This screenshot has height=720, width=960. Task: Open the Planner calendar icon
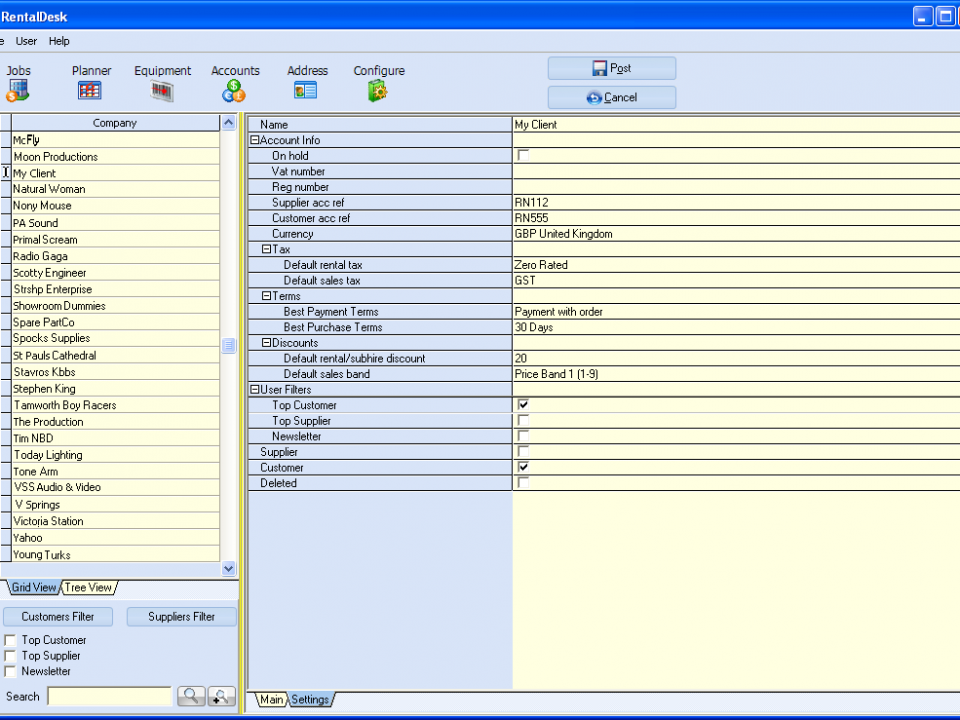(x=90, y=91)
